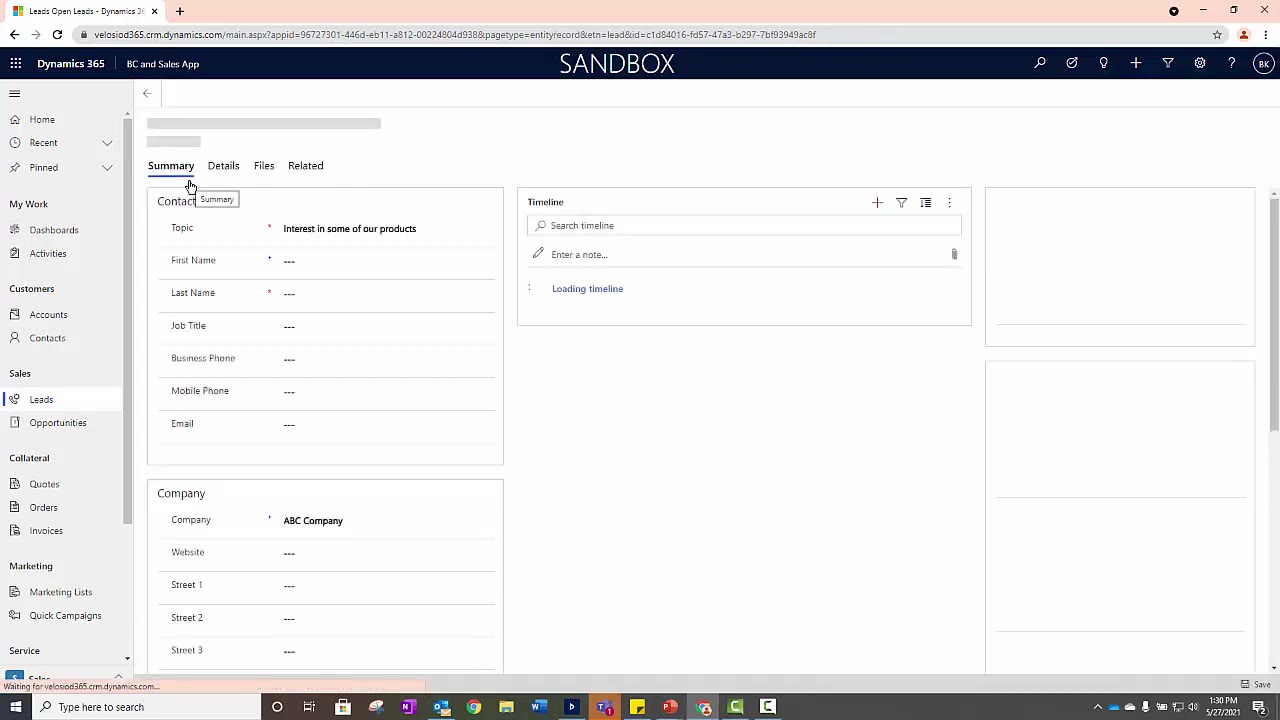The height and width of the screenshot is (720, 1280).
Task: Expand the Pinned section chevron
Action: [x=107, y=167]
